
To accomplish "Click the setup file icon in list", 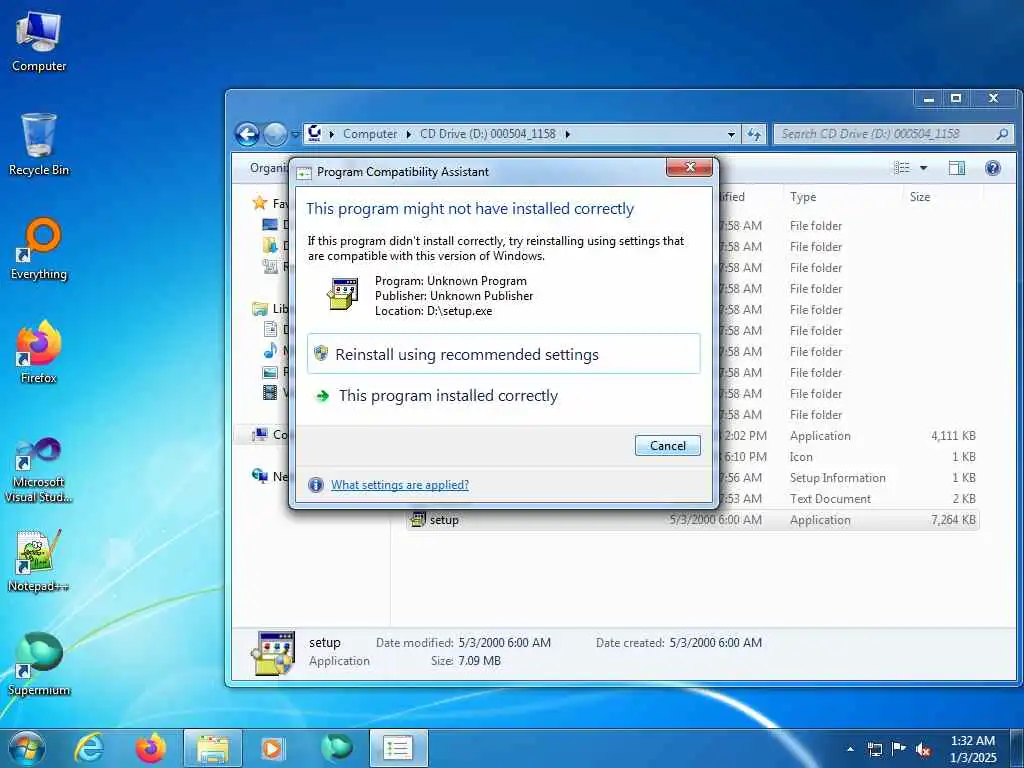I will point(417,520).
